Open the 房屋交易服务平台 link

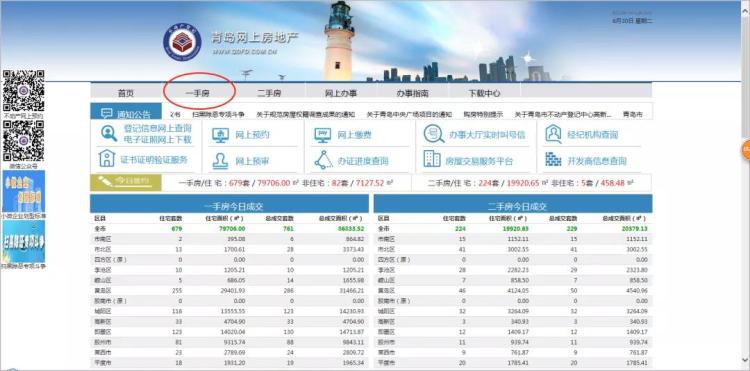pyautogui.click(x=479, y=162)
